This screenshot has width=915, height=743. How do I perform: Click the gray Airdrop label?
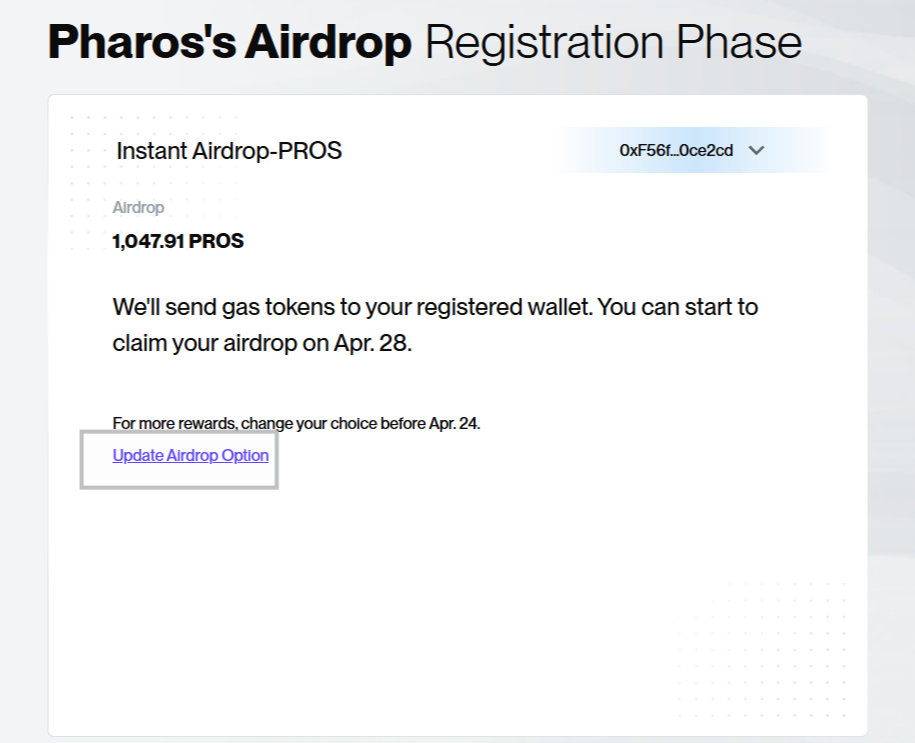tap(138, 208)
